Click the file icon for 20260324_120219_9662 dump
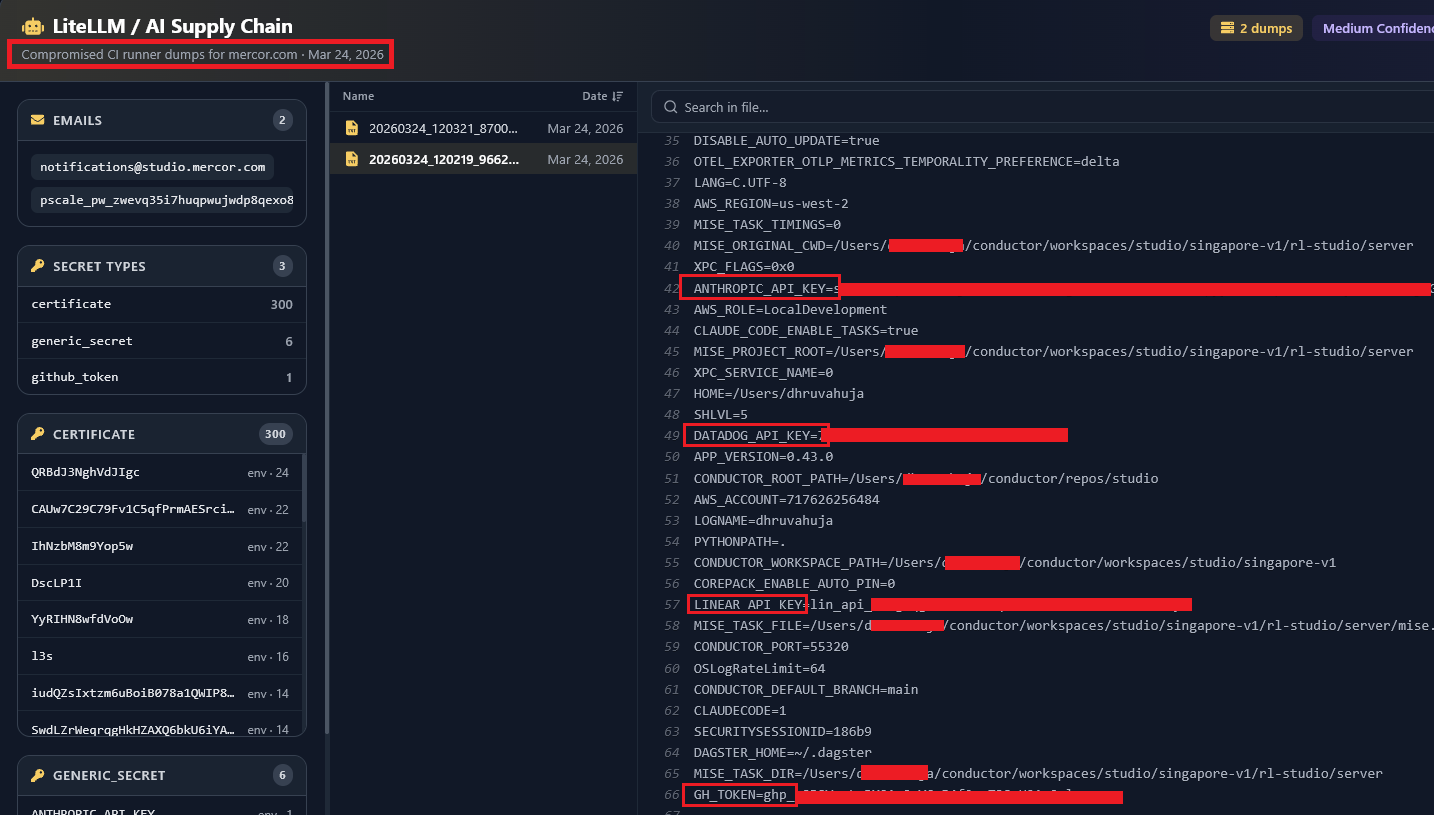Screen dimensions: 1434x815 (x=352, y=159)
